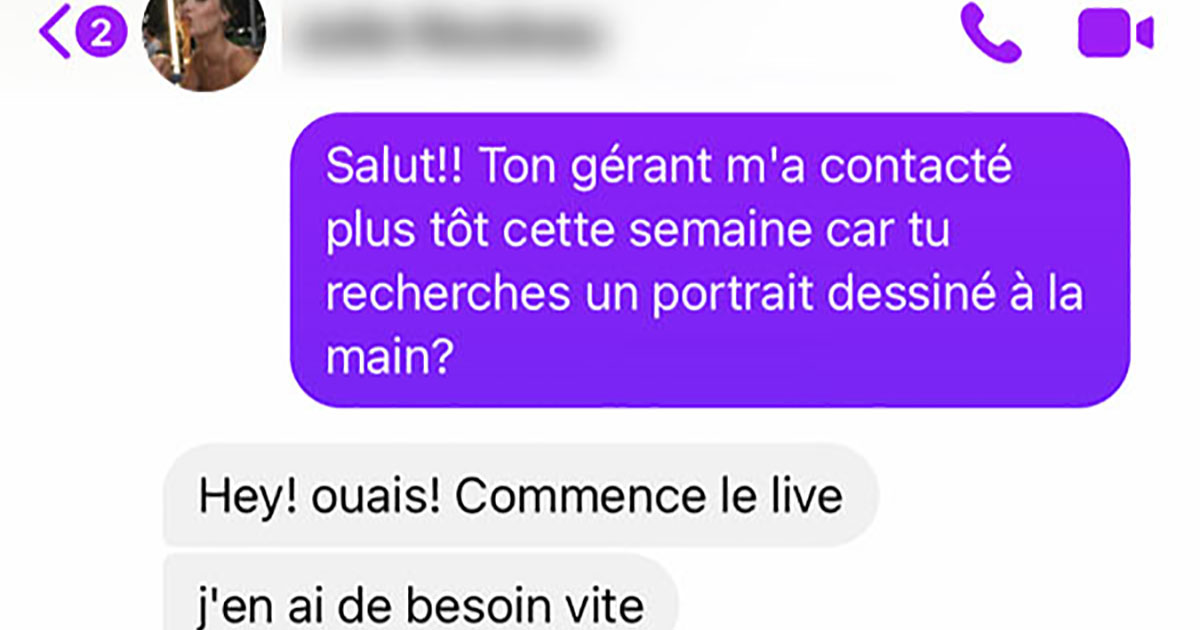Image resolution: width=1200 pixels, height=630 pixels.
Task: Click the 'recherches un portrait dessiné' text line
Action: click(x=704, y=297)
